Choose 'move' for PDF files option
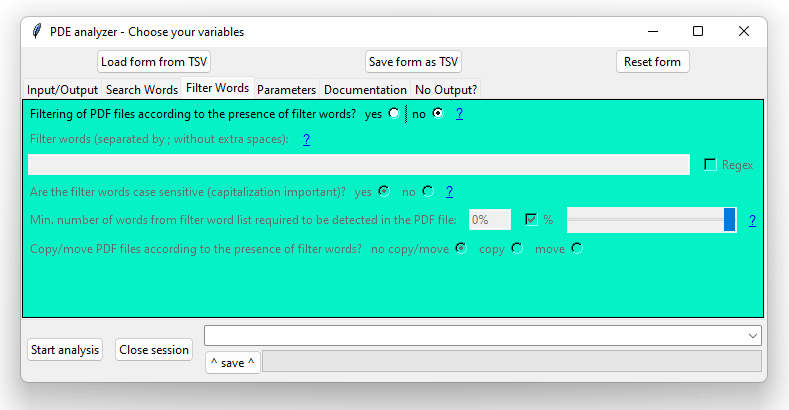Screen dimensions: 789x410 (x=576, y=248)
